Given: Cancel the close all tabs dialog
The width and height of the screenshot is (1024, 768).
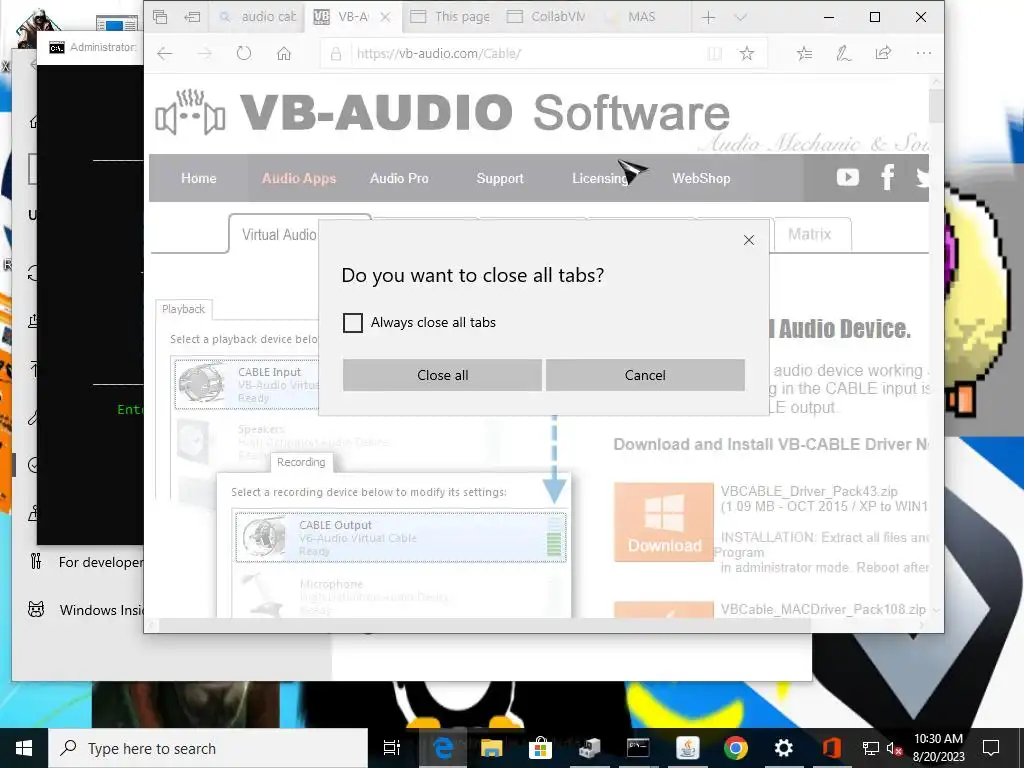Looking at the screenshot, I should (645, 375).
